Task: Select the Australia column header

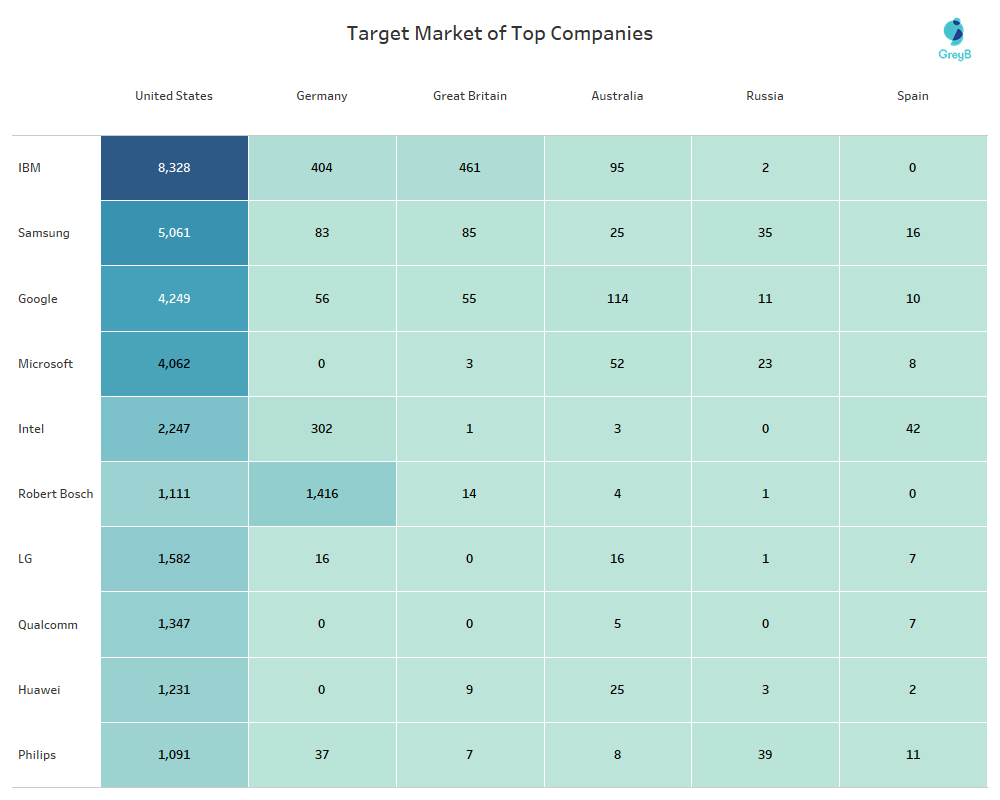Action: coord(617,96)
